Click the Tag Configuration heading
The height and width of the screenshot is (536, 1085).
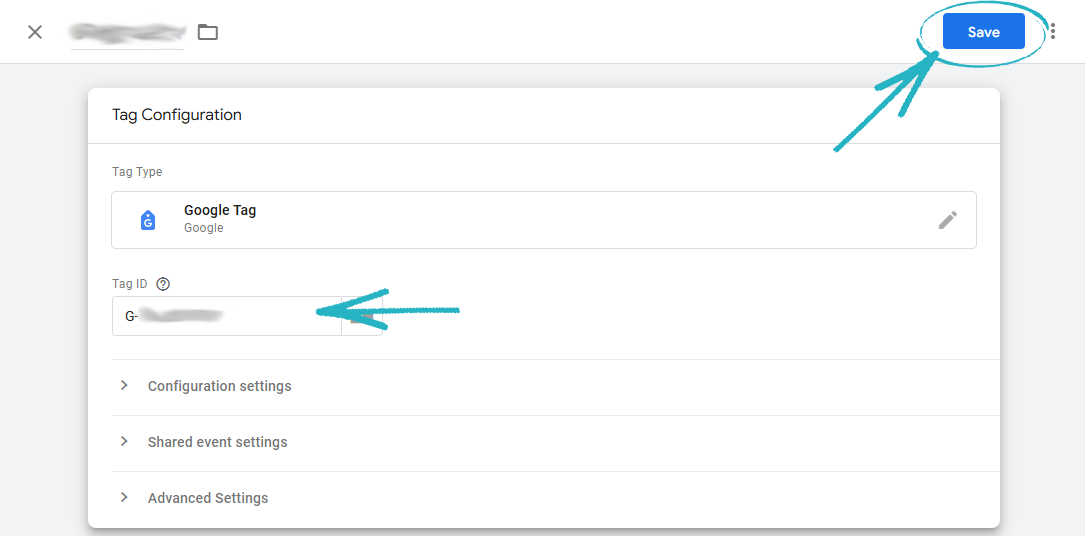click(177, 115)
